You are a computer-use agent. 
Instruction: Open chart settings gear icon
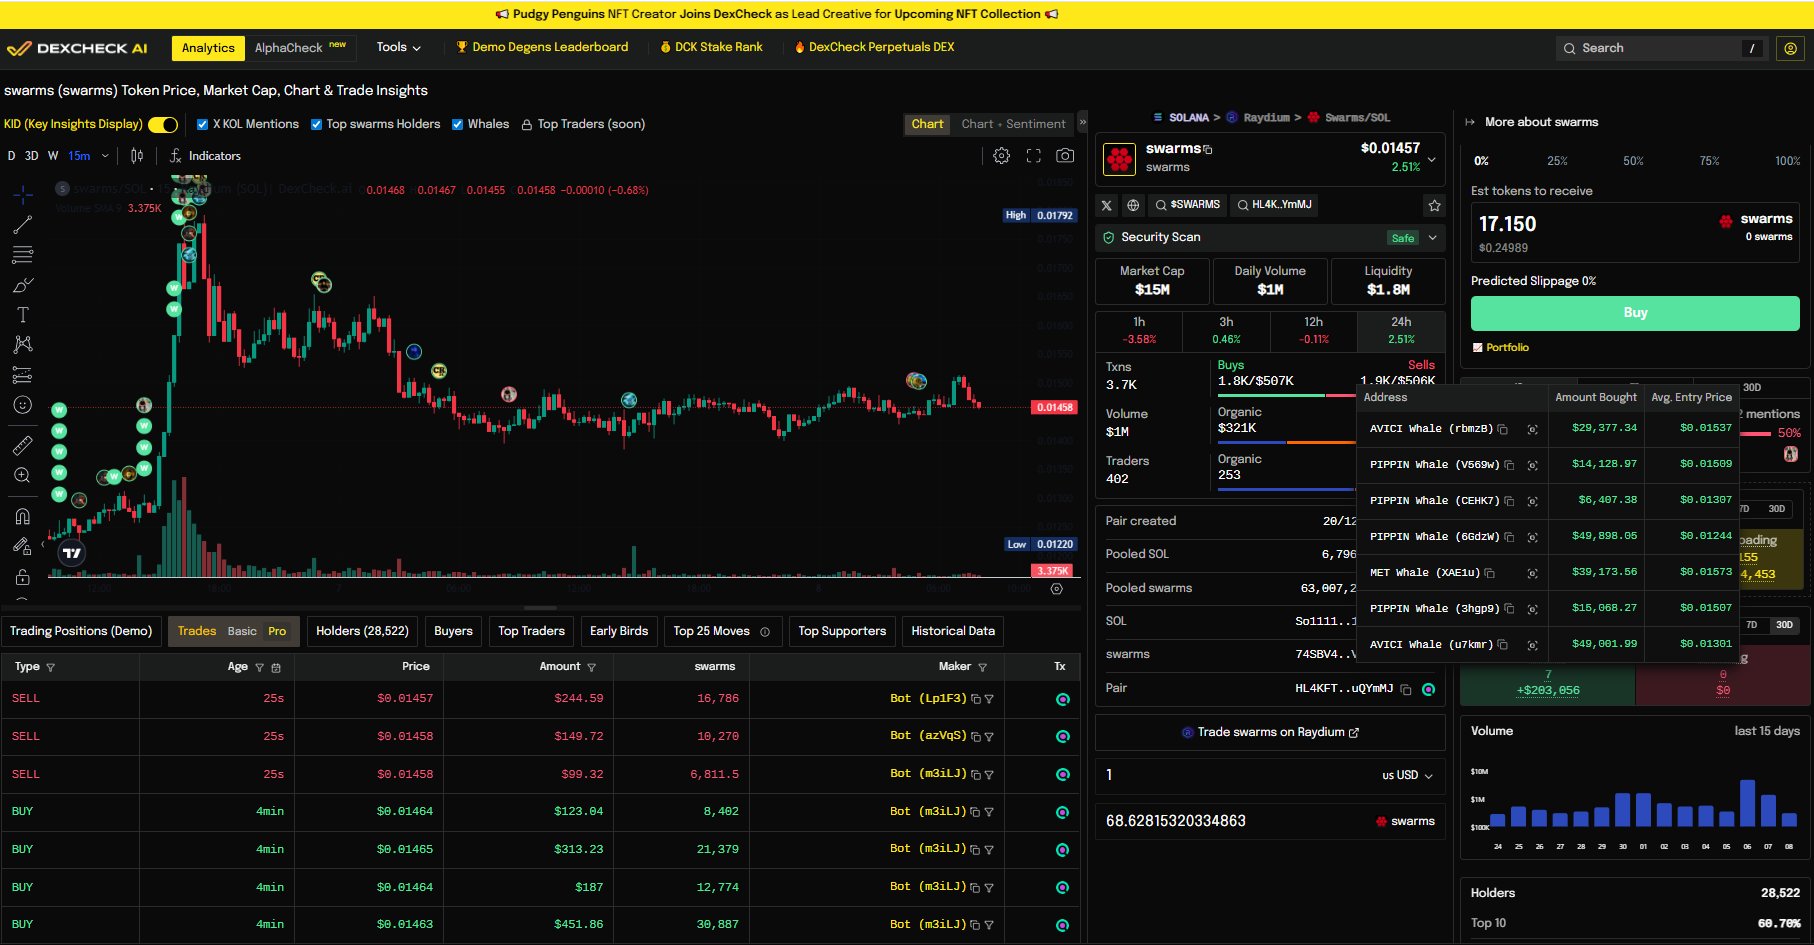coord(1001,156)
